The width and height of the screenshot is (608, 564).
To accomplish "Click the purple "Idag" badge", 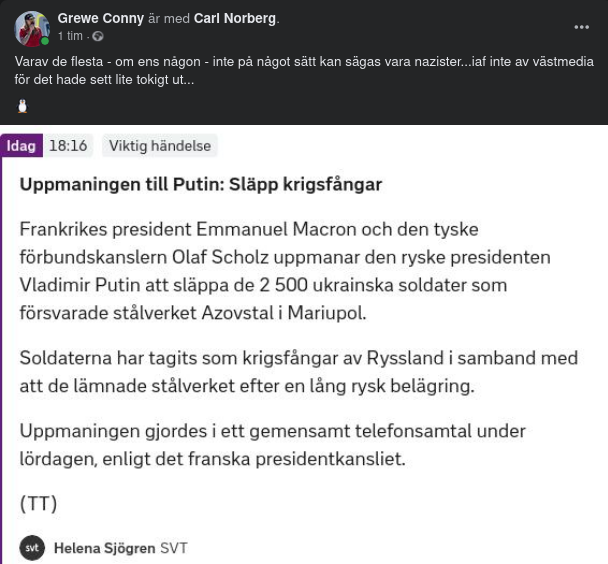I will (x=21, y=146).
